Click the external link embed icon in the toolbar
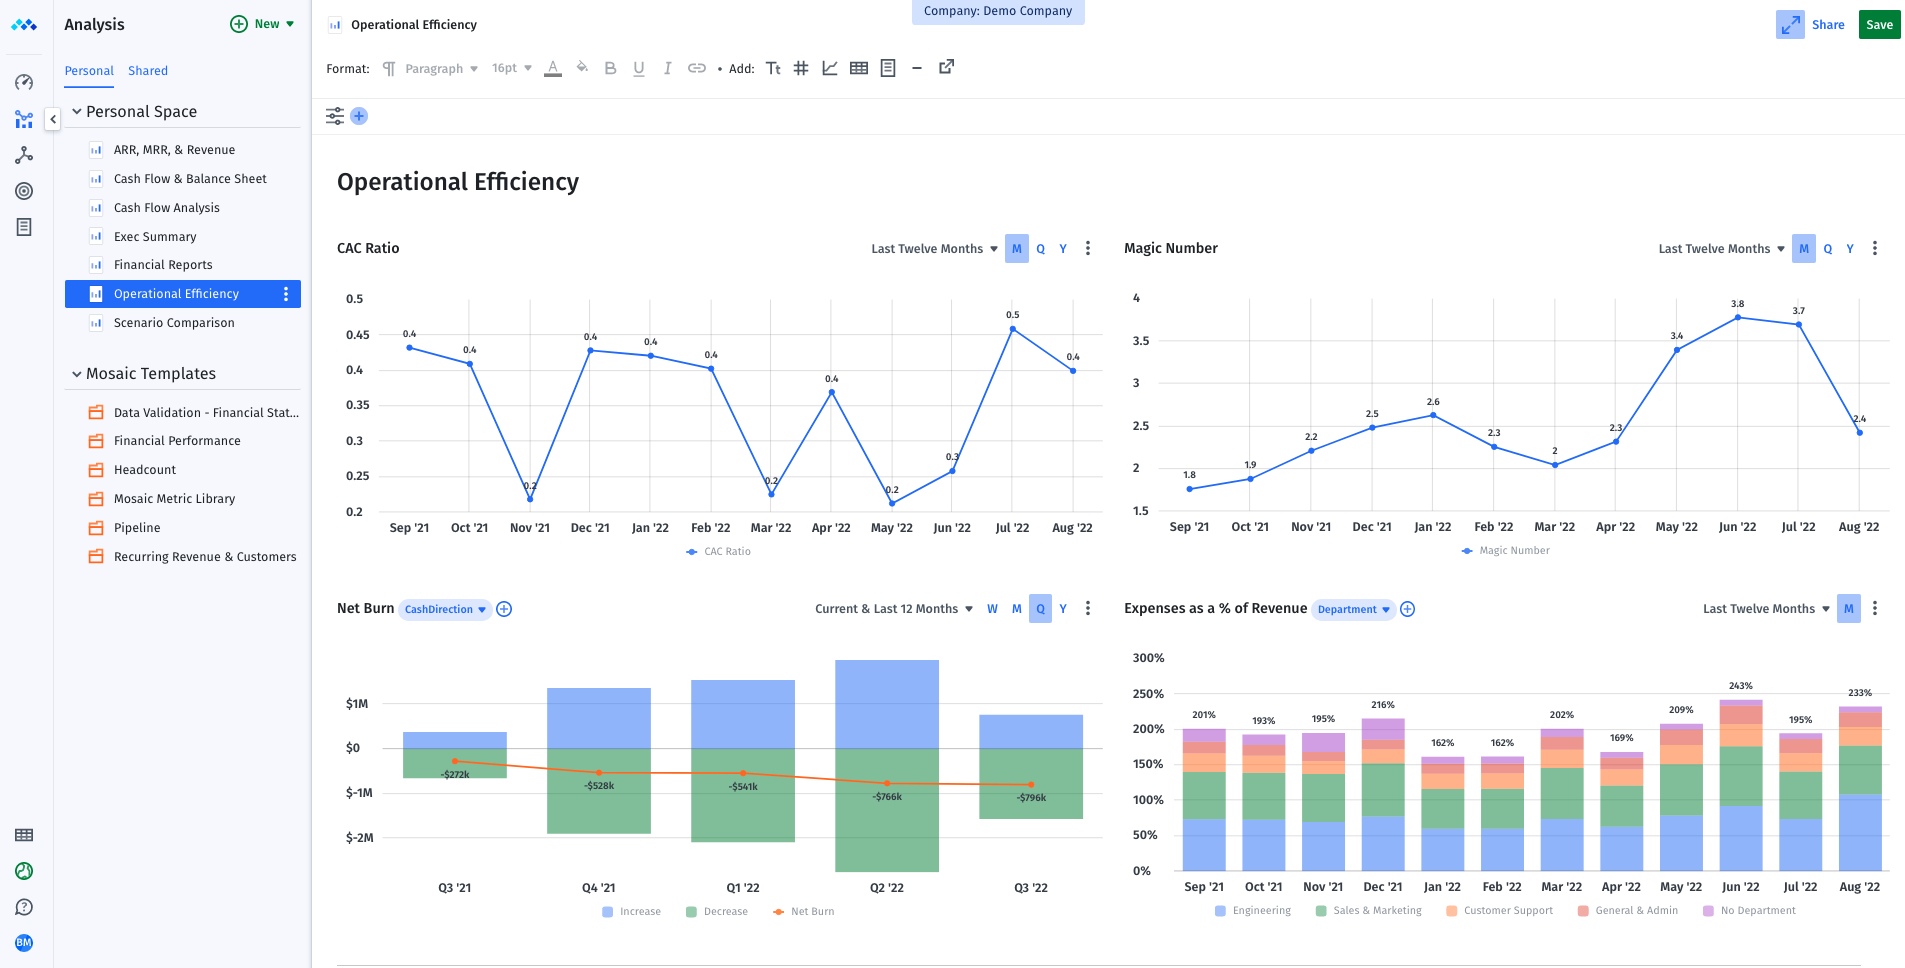Image resolution: width=1905 pixels, height=968 pixels. 946,67
